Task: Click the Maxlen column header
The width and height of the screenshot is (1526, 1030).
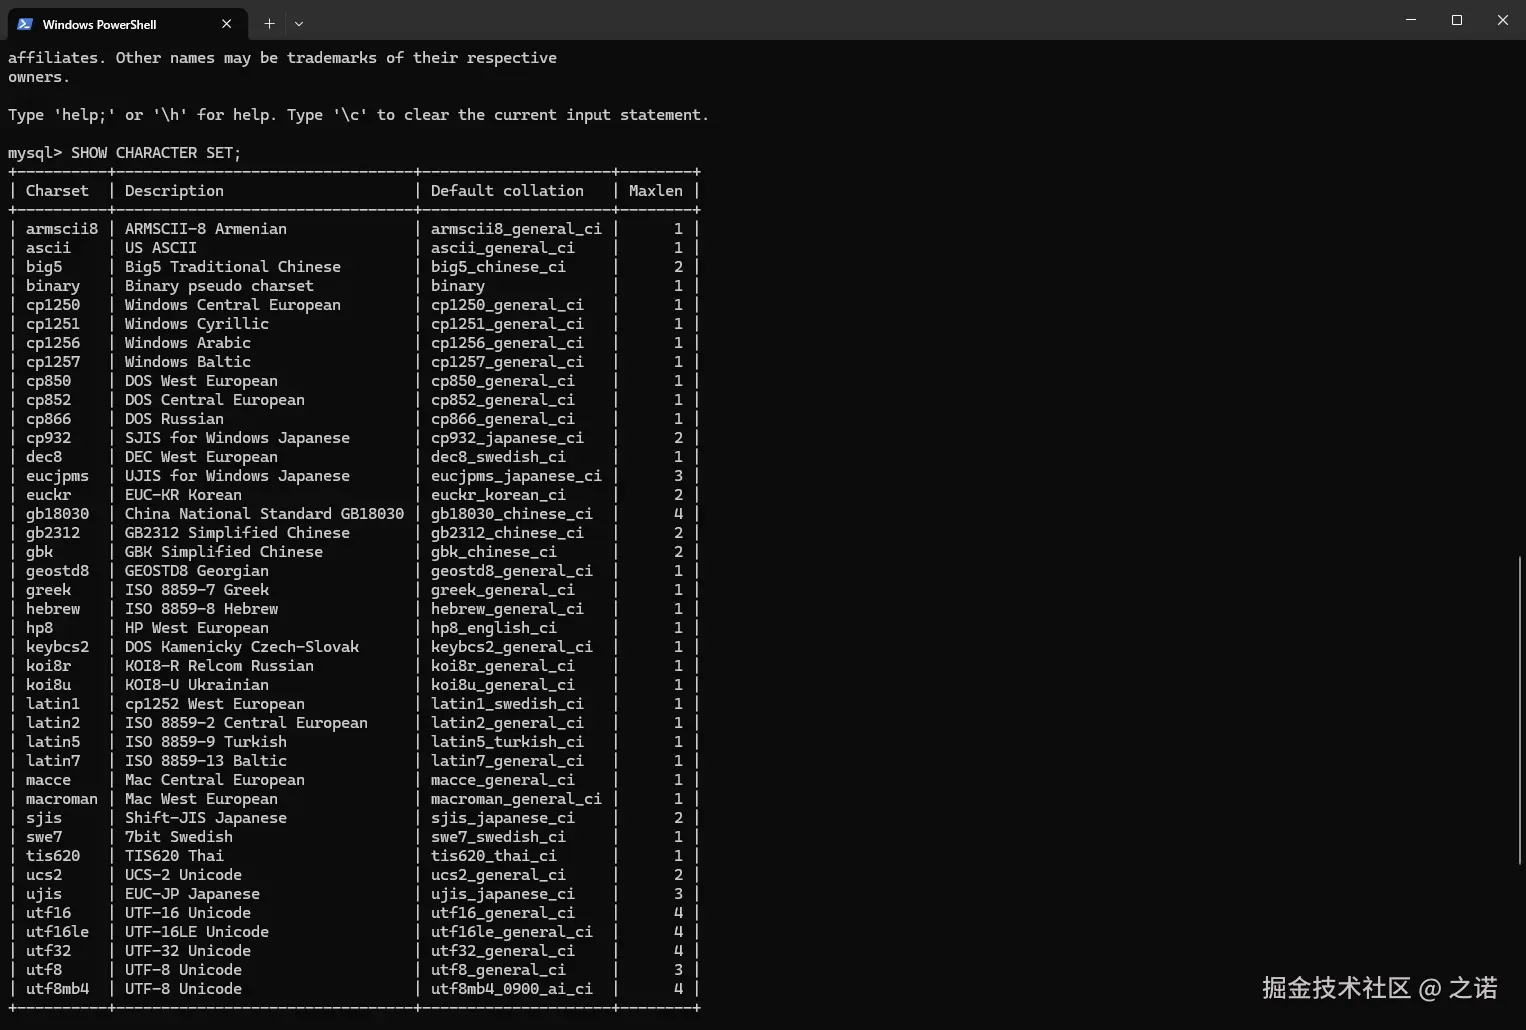Action: coord(655,190)
